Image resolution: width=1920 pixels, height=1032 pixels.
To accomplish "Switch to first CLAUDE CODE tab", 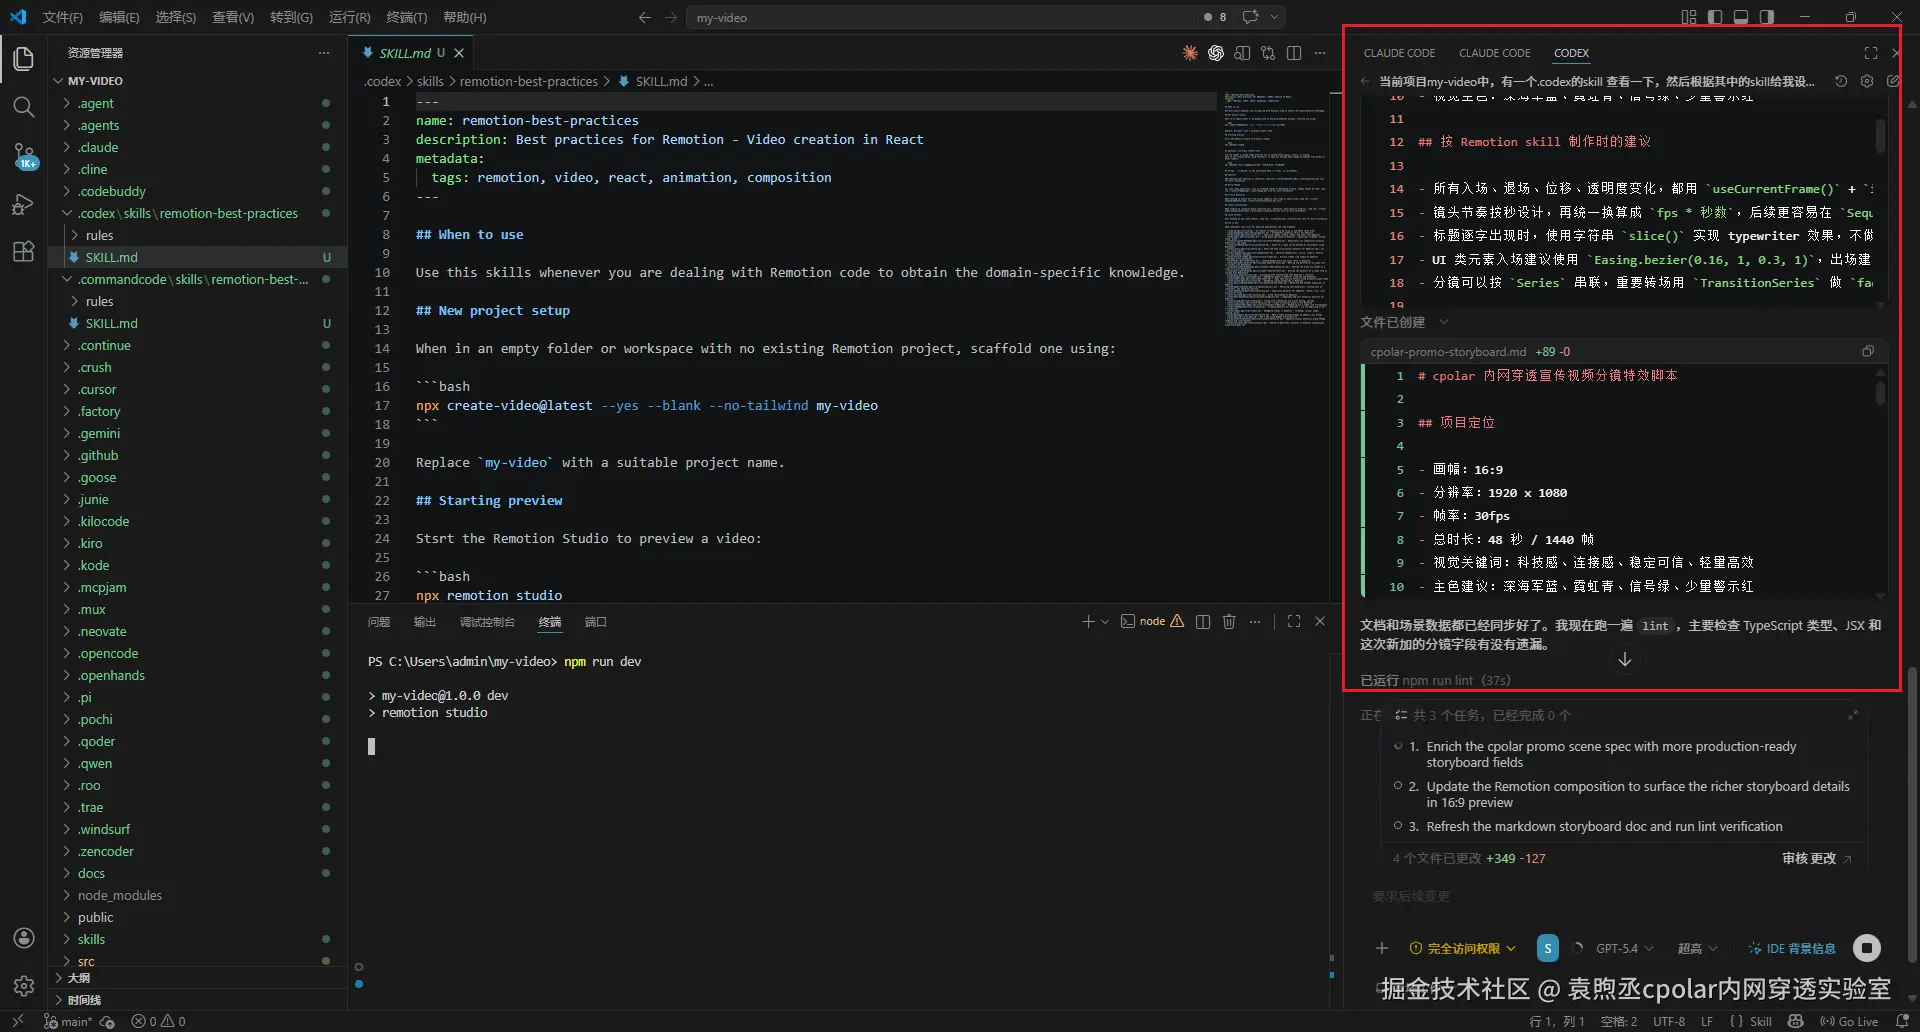I will point(1399,53).
